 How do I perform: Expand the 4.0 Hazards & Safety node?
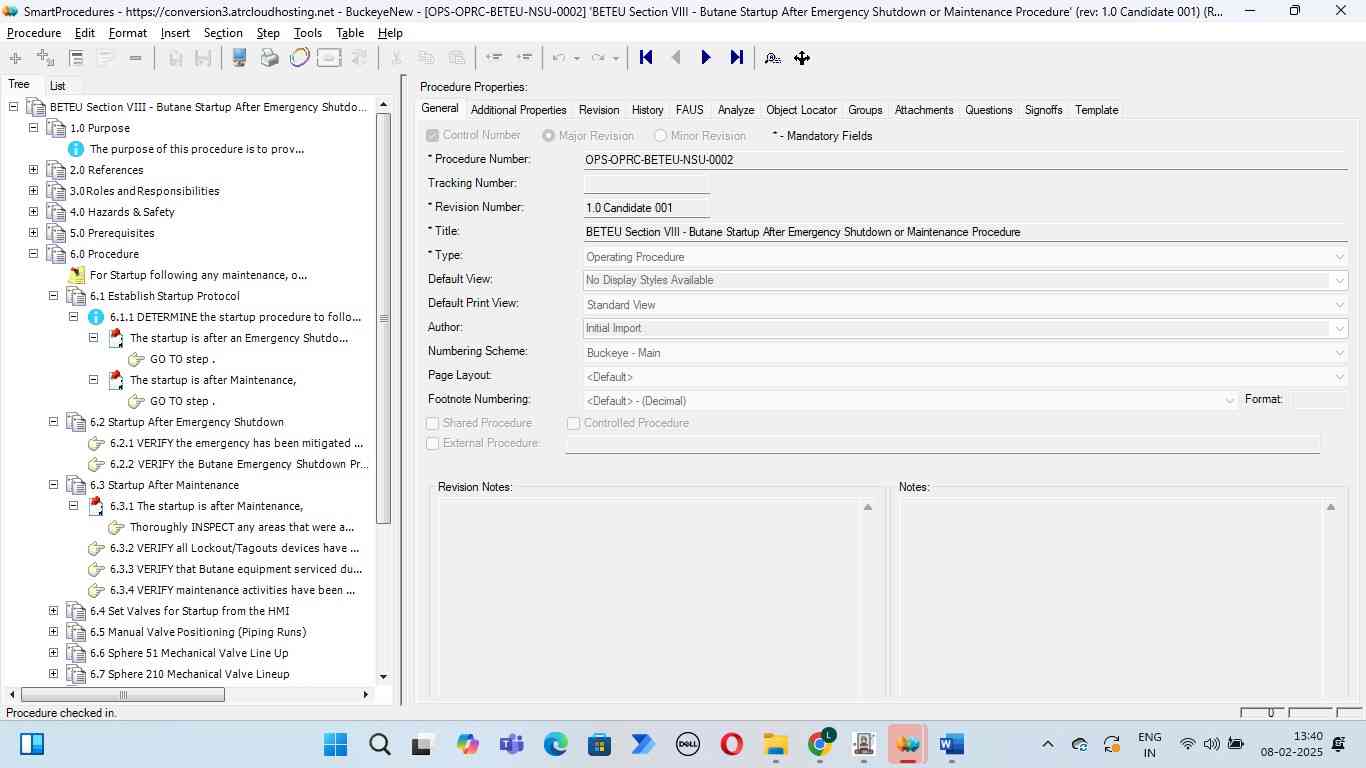33,212
